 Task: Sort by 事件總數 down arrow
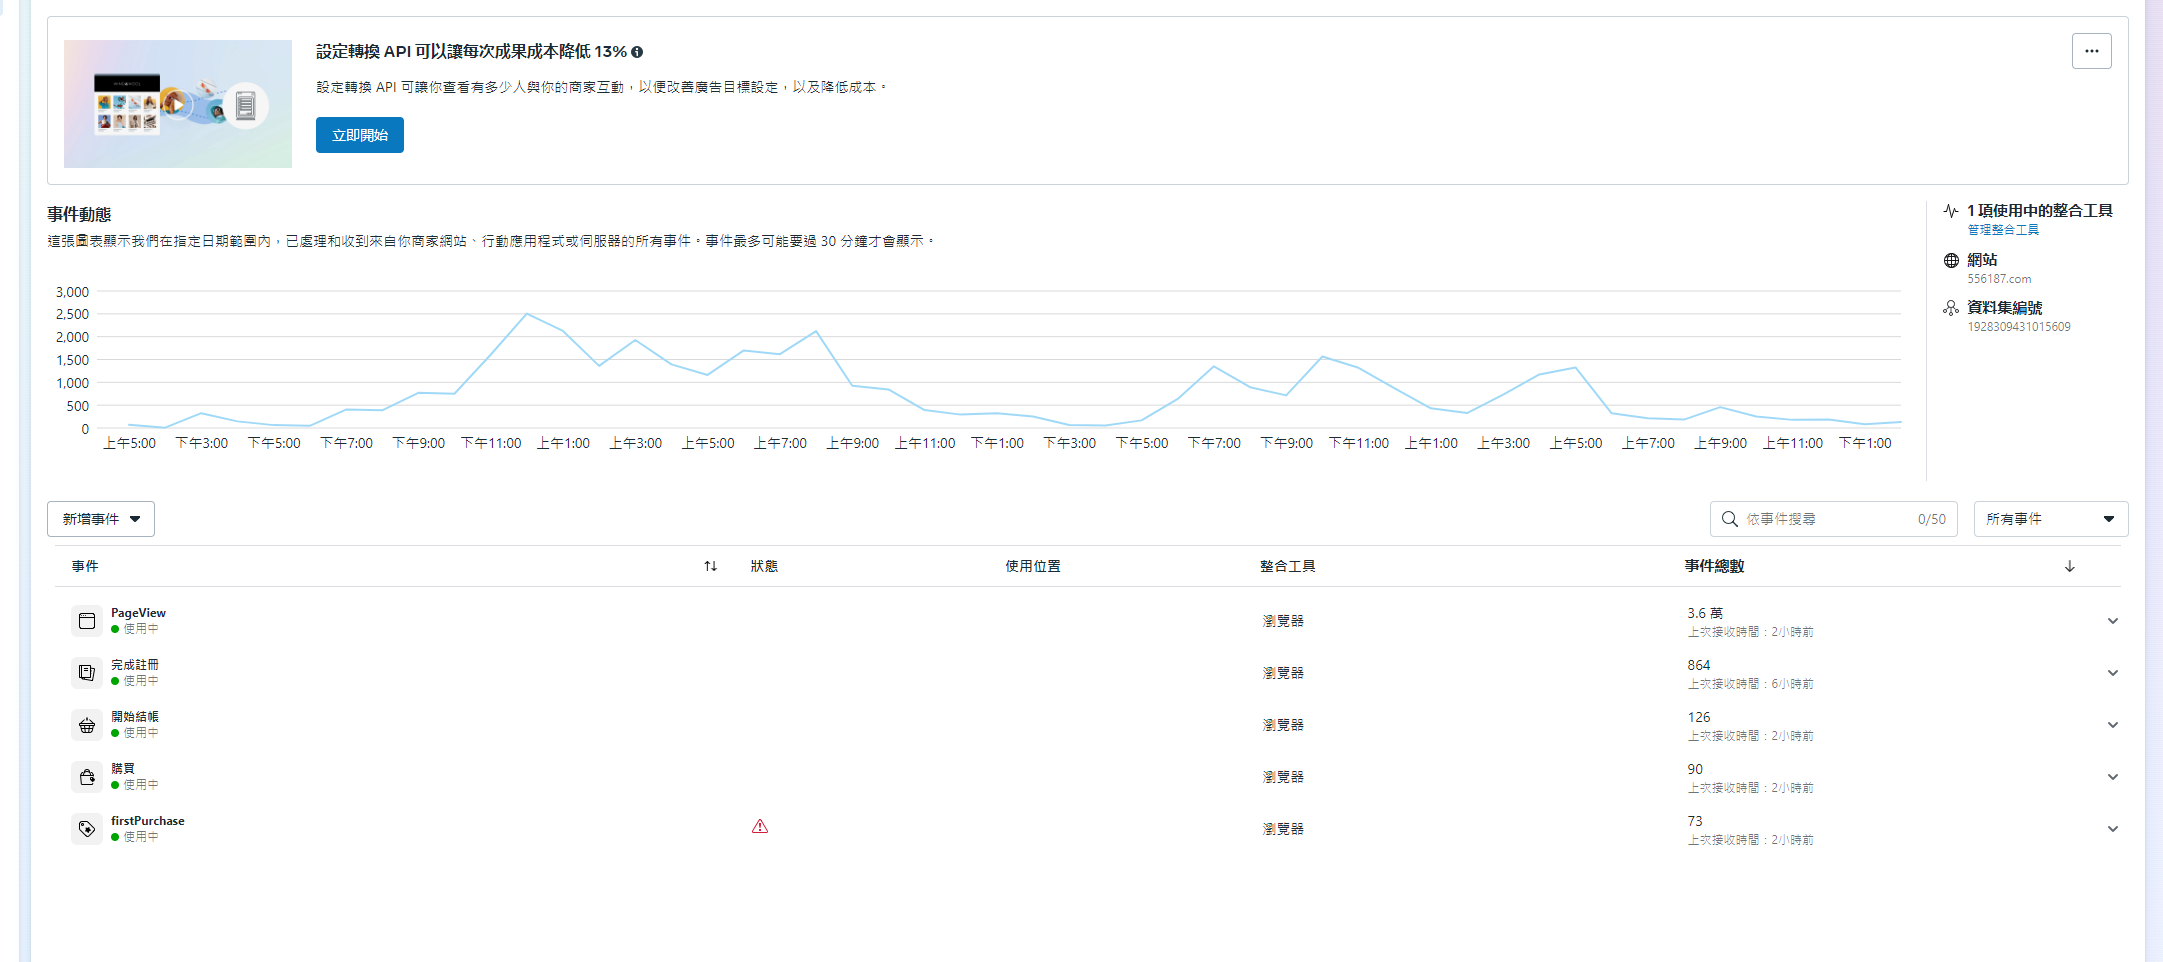(x=2069, y=566)
